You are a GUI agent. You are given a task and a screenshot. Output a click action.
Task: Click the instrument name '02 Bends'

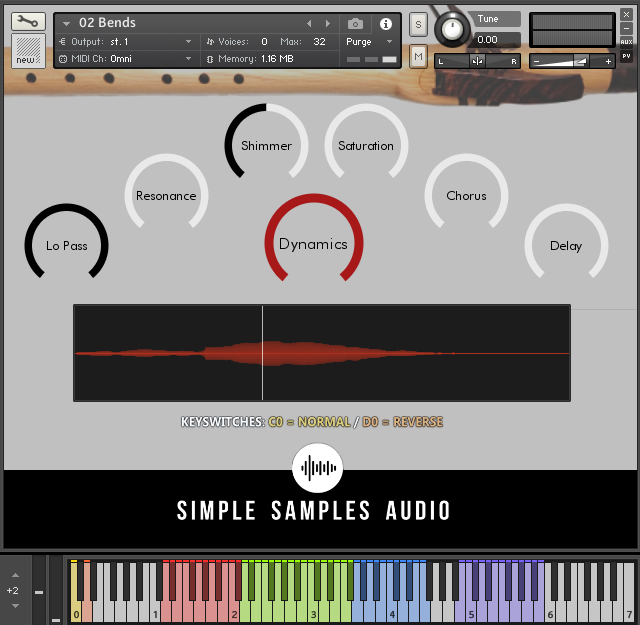pyautogui.click(x=107, y=23)
